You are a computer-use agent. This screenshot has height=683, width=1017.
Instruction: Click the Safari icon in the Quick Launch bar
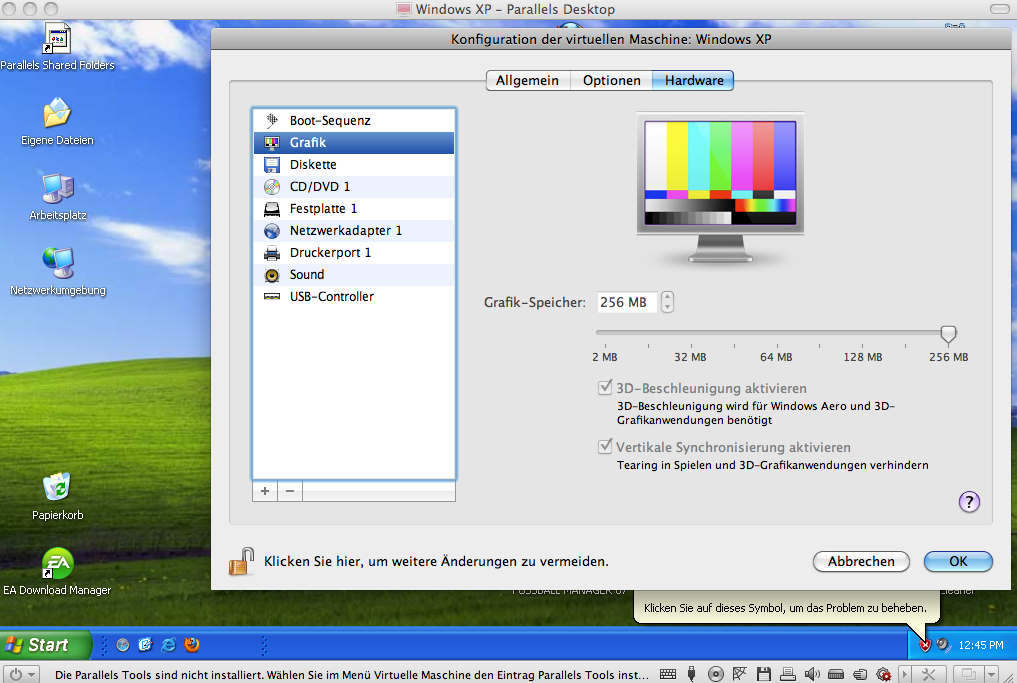[x=123, y=645]
